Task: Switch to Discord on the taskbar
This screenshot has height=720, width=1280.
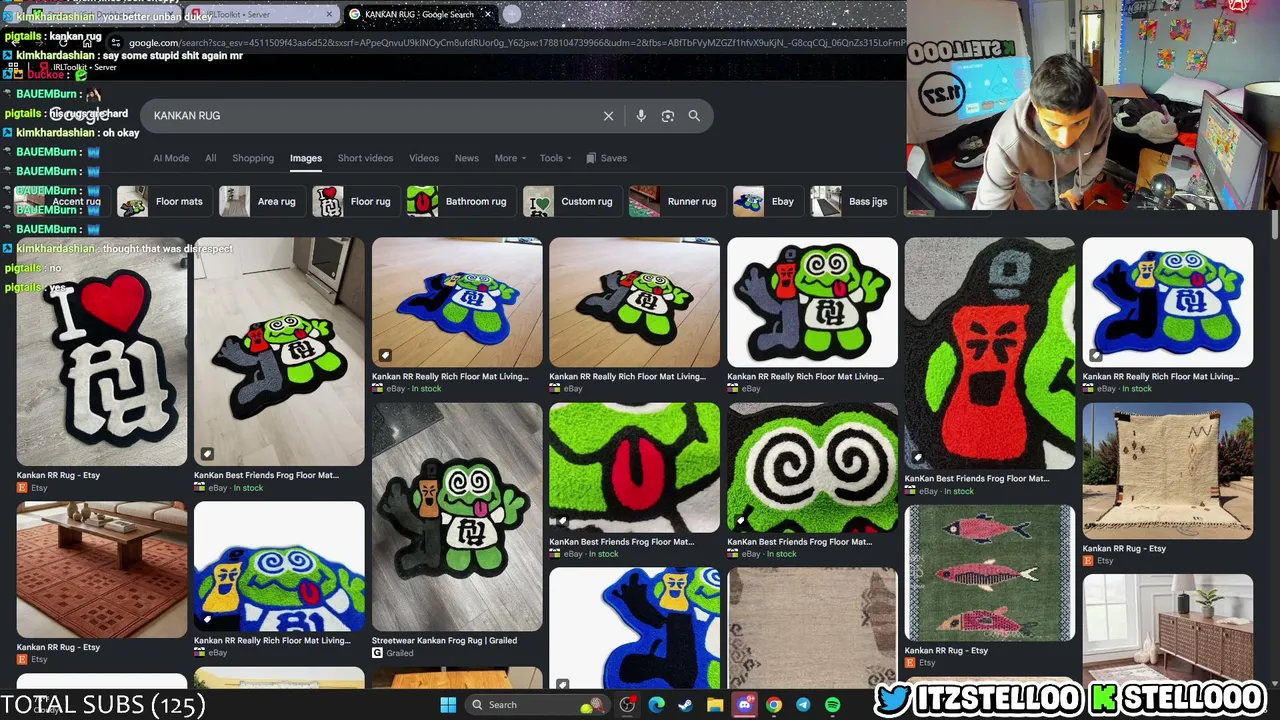Action: (x=744, y=705)
